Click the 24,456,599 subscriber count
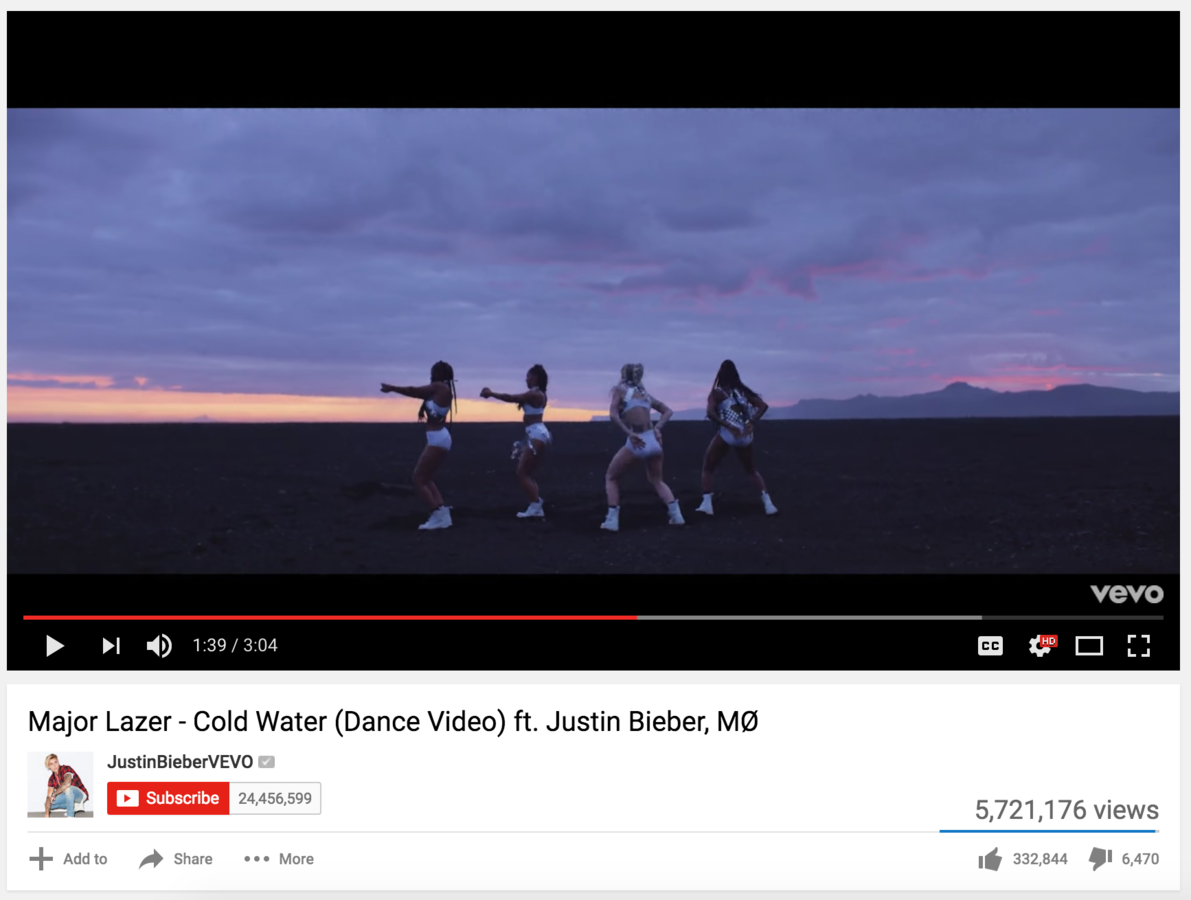 click(x=275, y=798)
